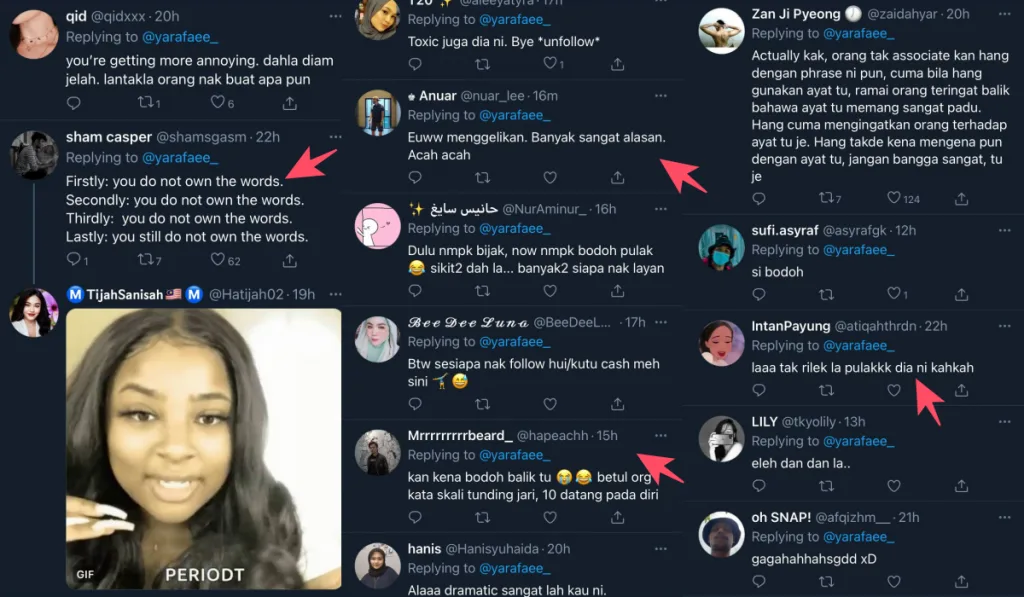This screenshot has width=1024, height=597.
Task: Open Zan Ji Pyeong's profile name
Action: [x=794, y=14]
